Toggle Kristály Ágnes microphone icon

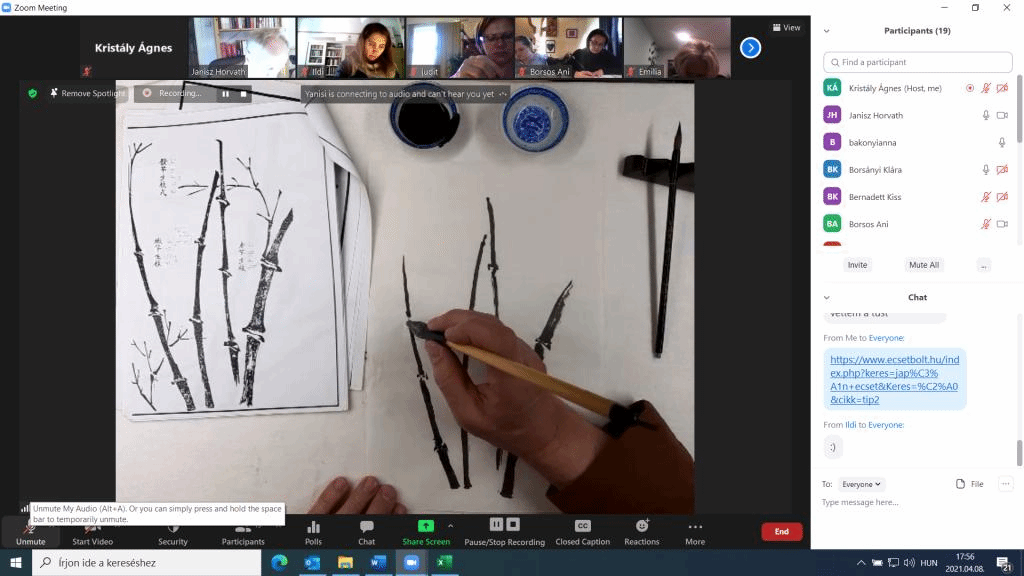pos(985,88)
